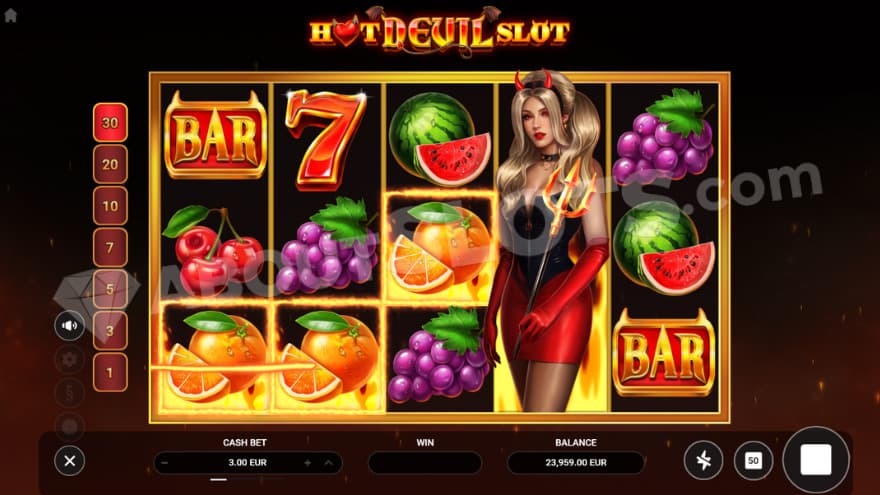Decrease cash bet with minus
This screenshot has height=495, width=880.
[x=164, y=463]
